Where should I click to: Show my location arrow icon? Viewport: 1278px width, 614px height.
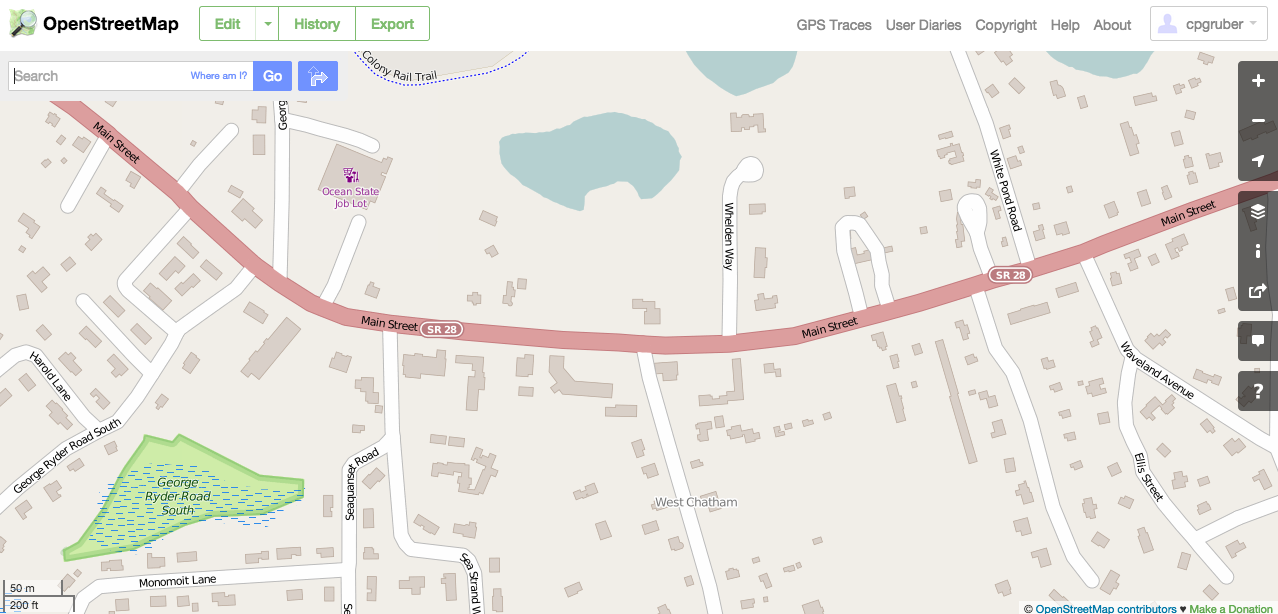(1258, 161)
